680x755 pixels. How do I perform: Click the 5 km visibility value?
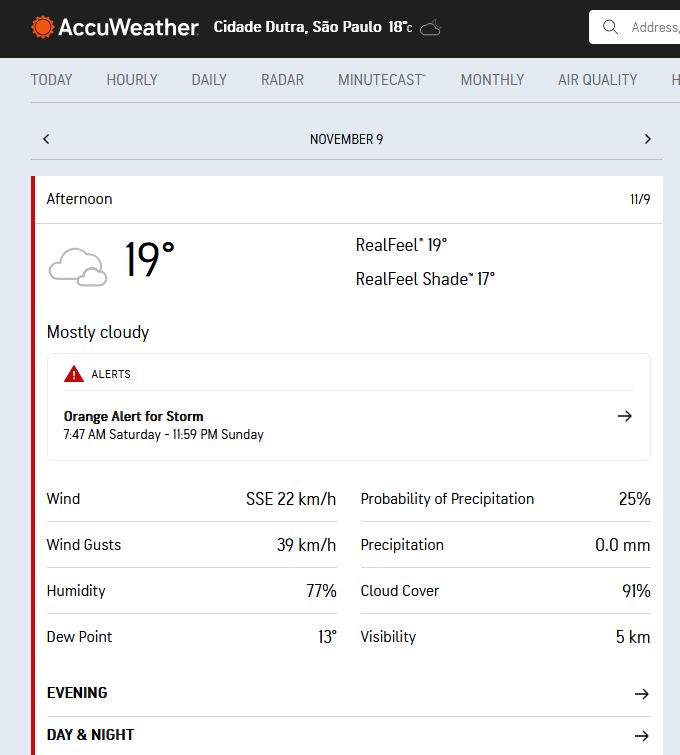(x=633, y=637)
